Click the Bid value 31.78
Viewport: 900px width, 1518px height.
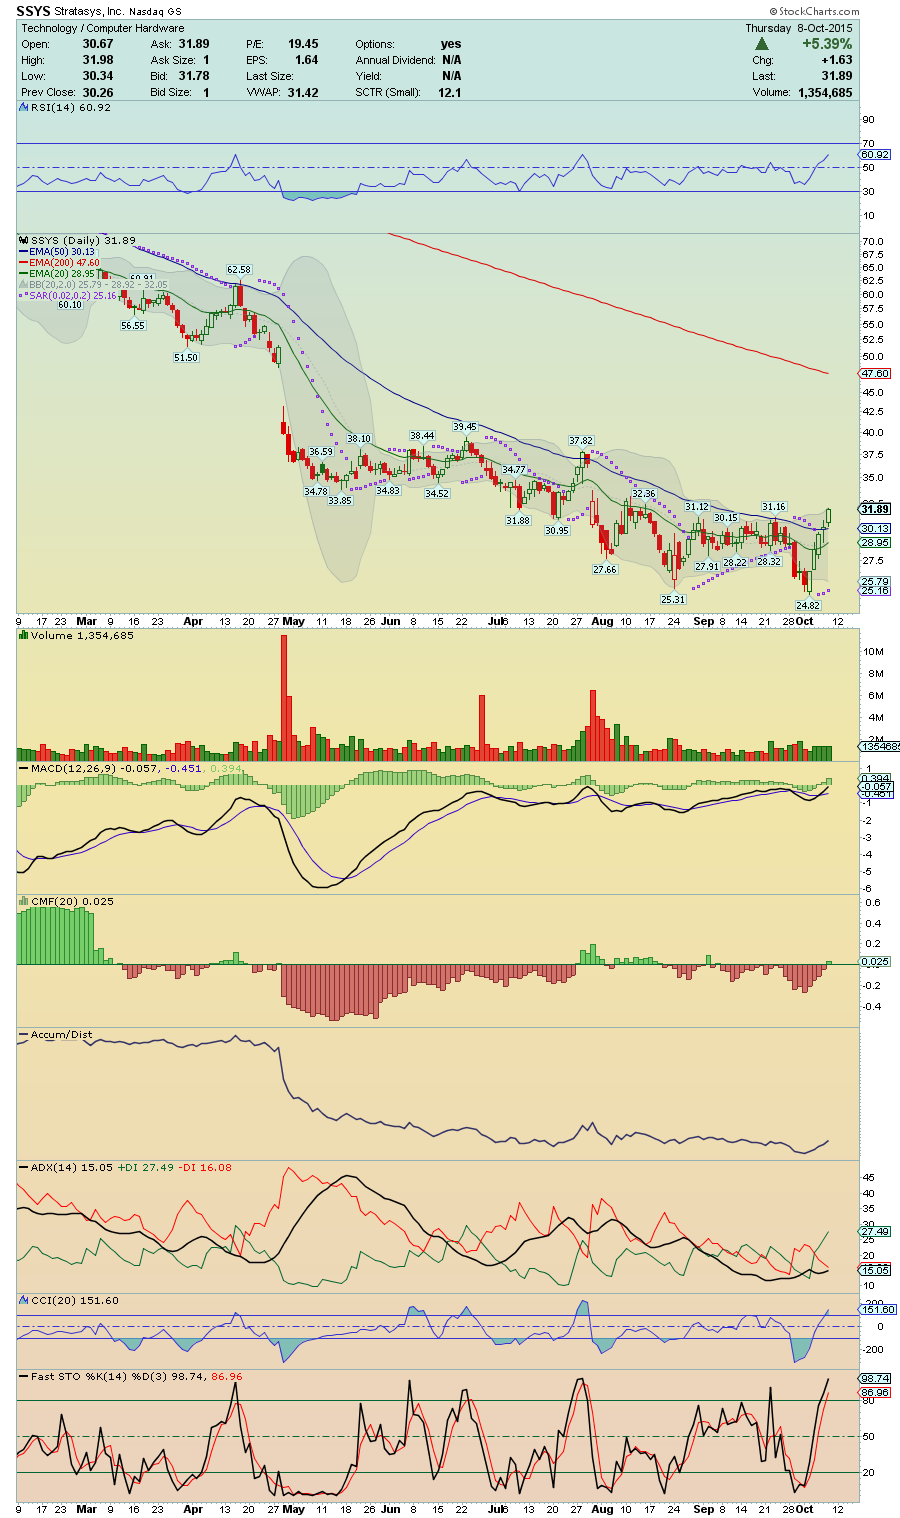coord(194,76)
